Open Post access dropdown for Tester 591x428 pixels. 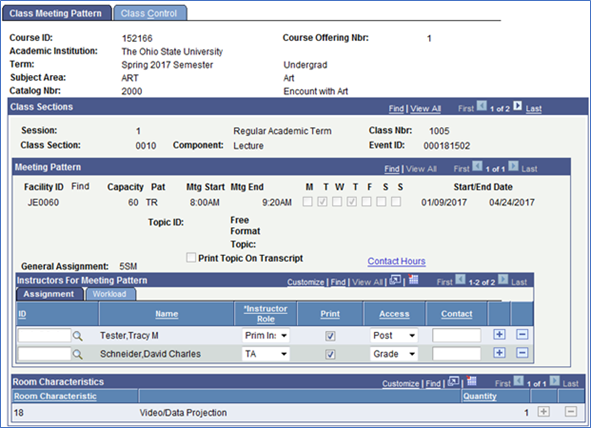(394, 335)
